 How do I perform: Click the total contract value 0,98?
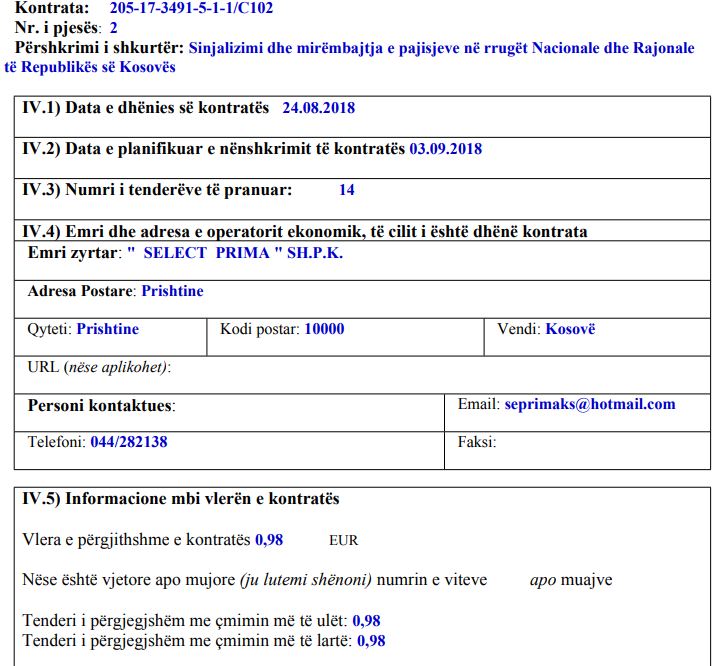(269, 540)
